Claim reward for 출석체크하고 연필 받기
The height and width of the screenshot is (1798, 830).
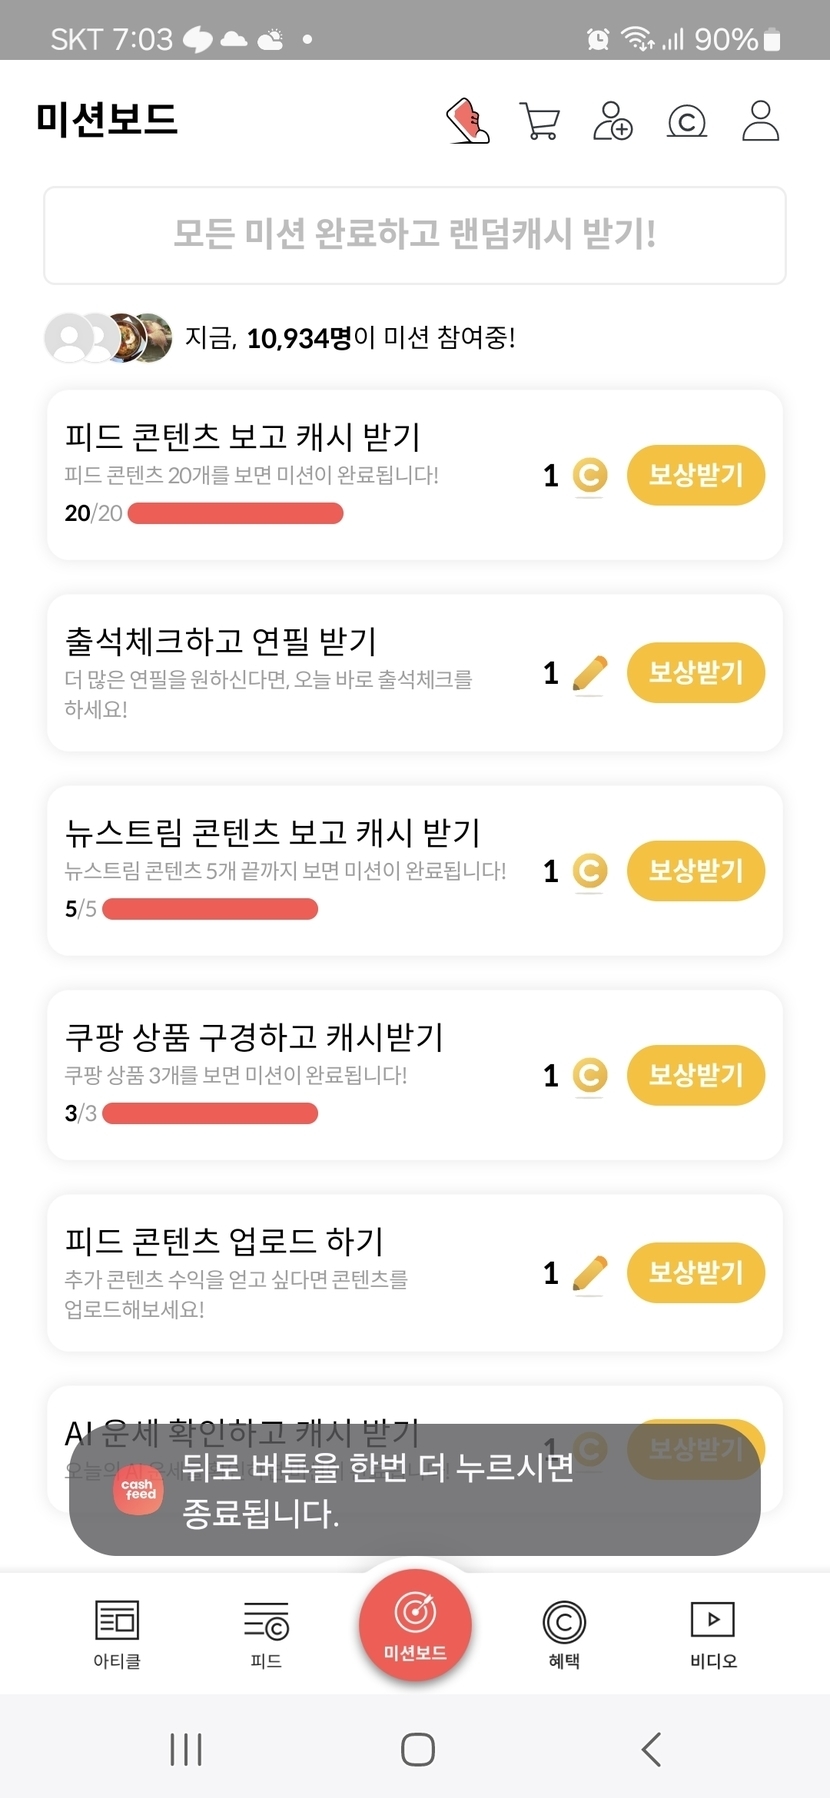(x=696, y=673)
